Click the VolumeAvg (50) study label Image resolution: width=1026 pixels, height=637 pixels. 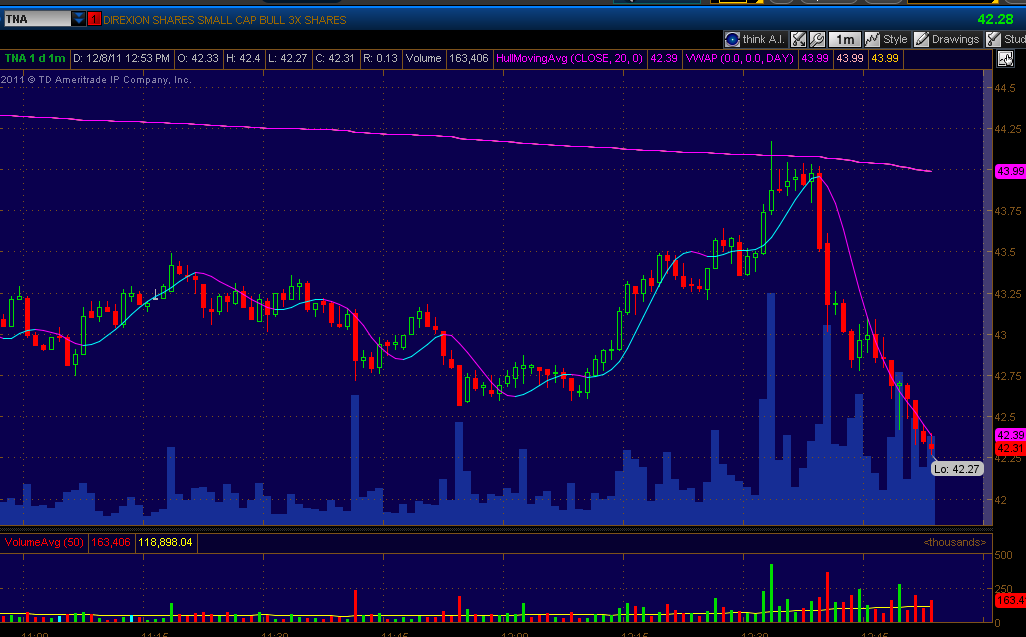coord(44,542)
